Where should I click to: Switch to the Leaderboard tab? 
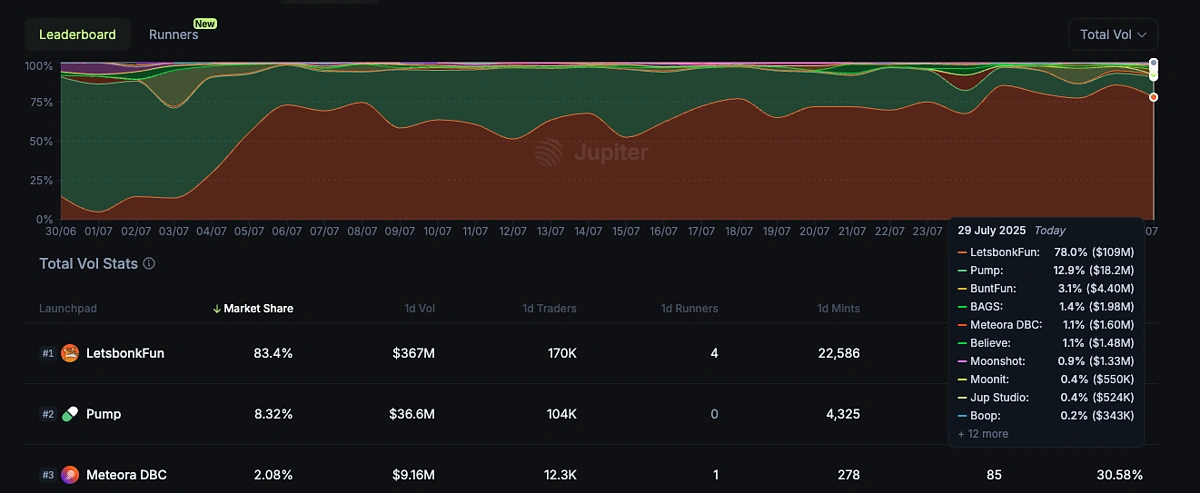[77, 34]
